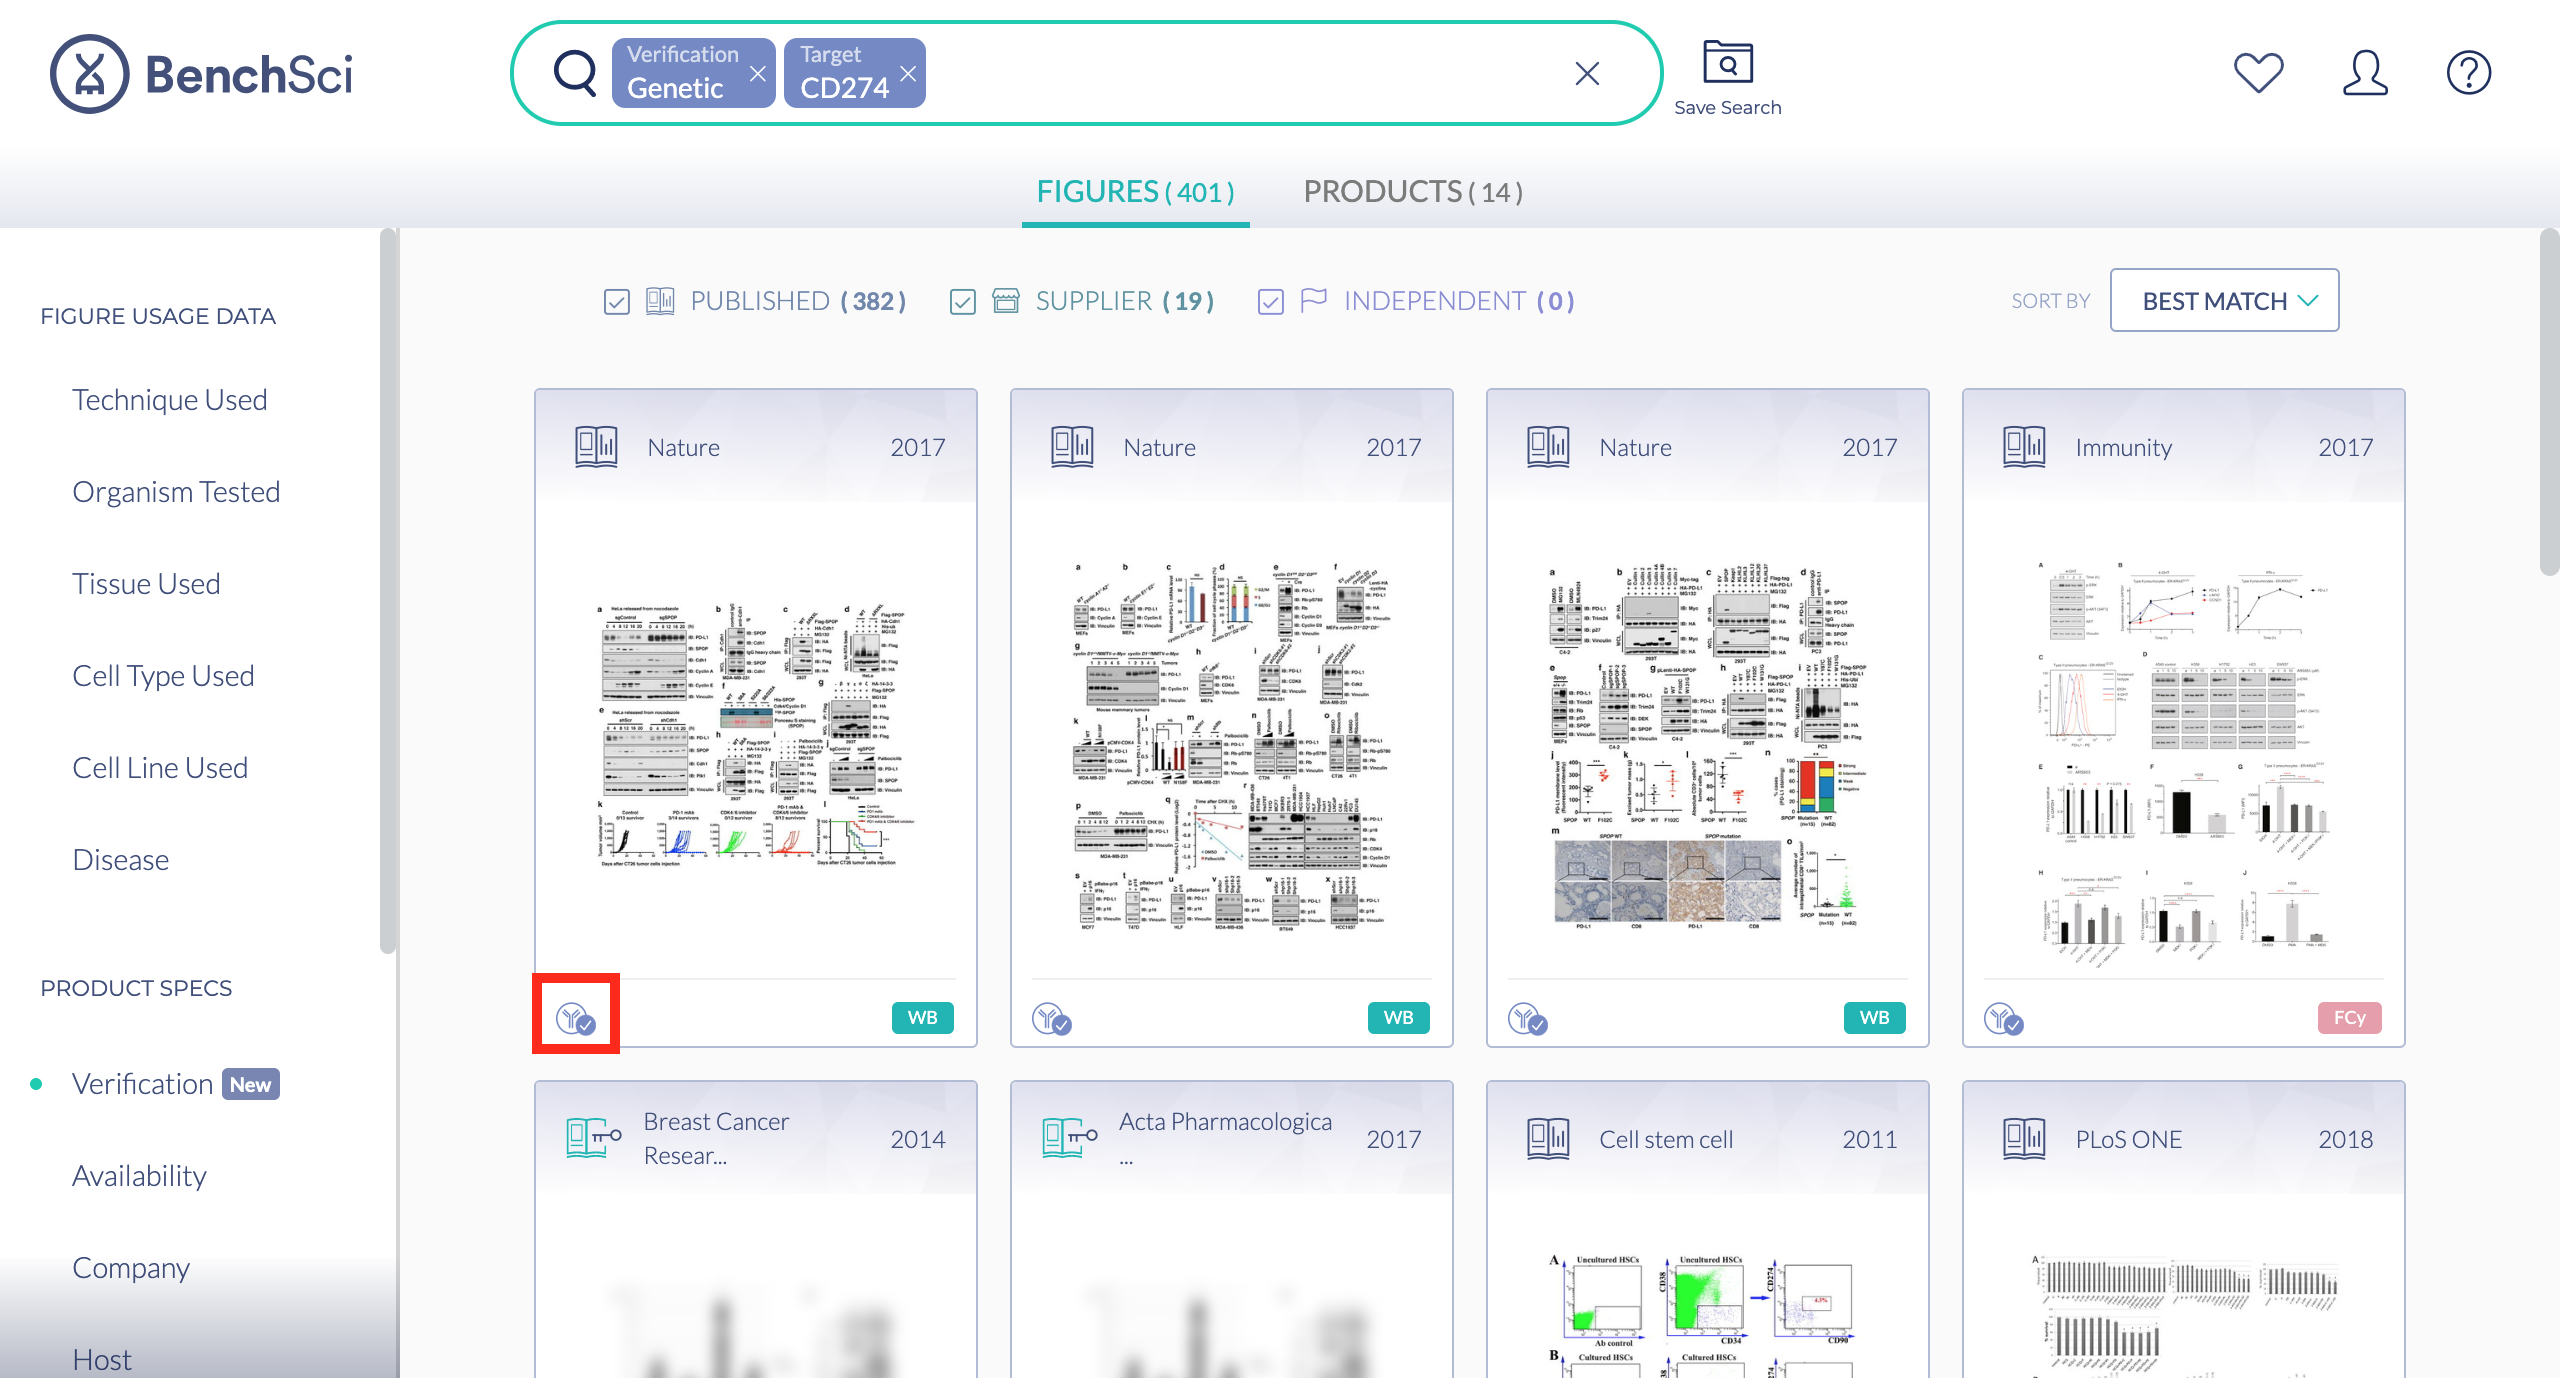Click the search magnifier icon

[575, 72]
